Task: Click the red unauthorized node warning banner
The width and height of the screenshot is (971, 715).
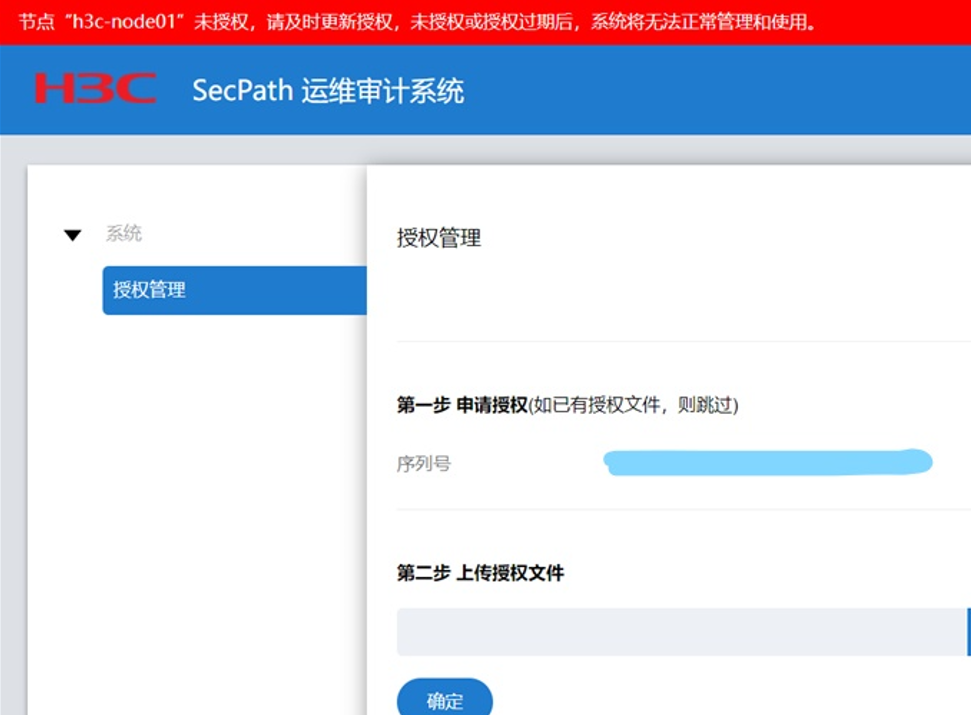Action: coord(486,22)
